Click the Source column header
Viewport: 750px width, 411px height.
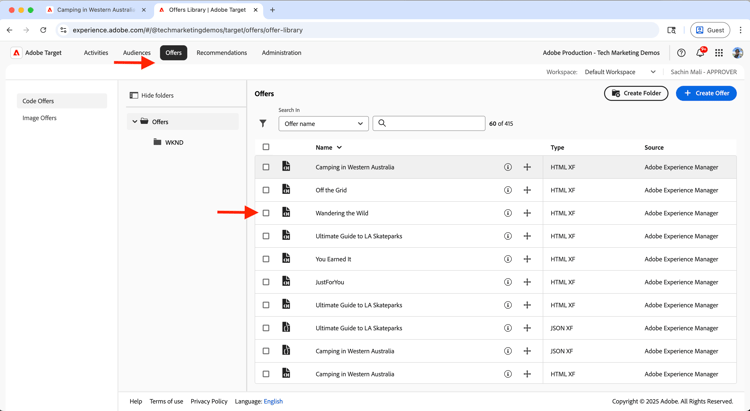click(x=654, y=147)
